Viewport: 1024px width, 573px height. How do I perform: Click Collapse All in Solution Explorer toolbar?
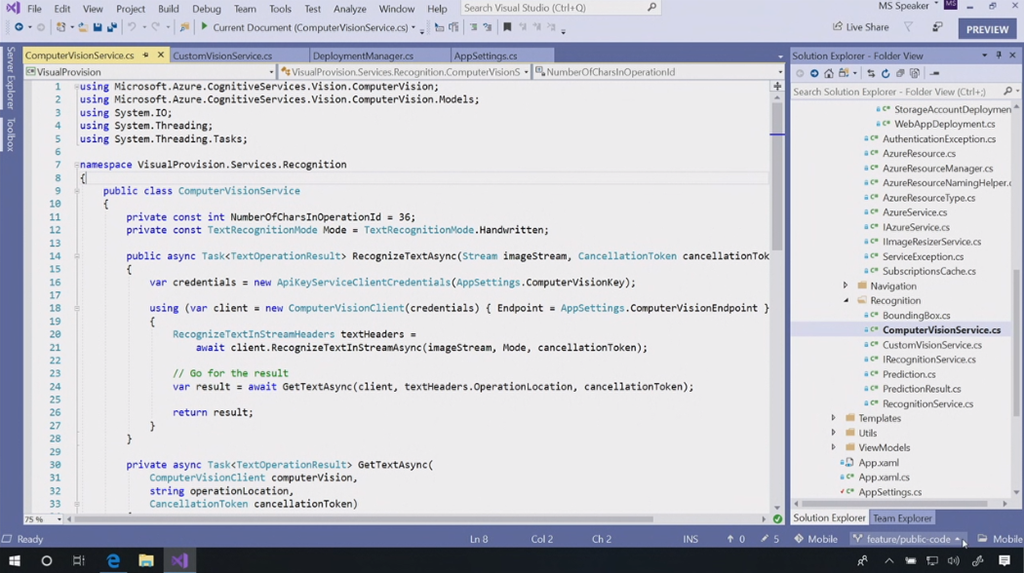click(x=900, y=73)
